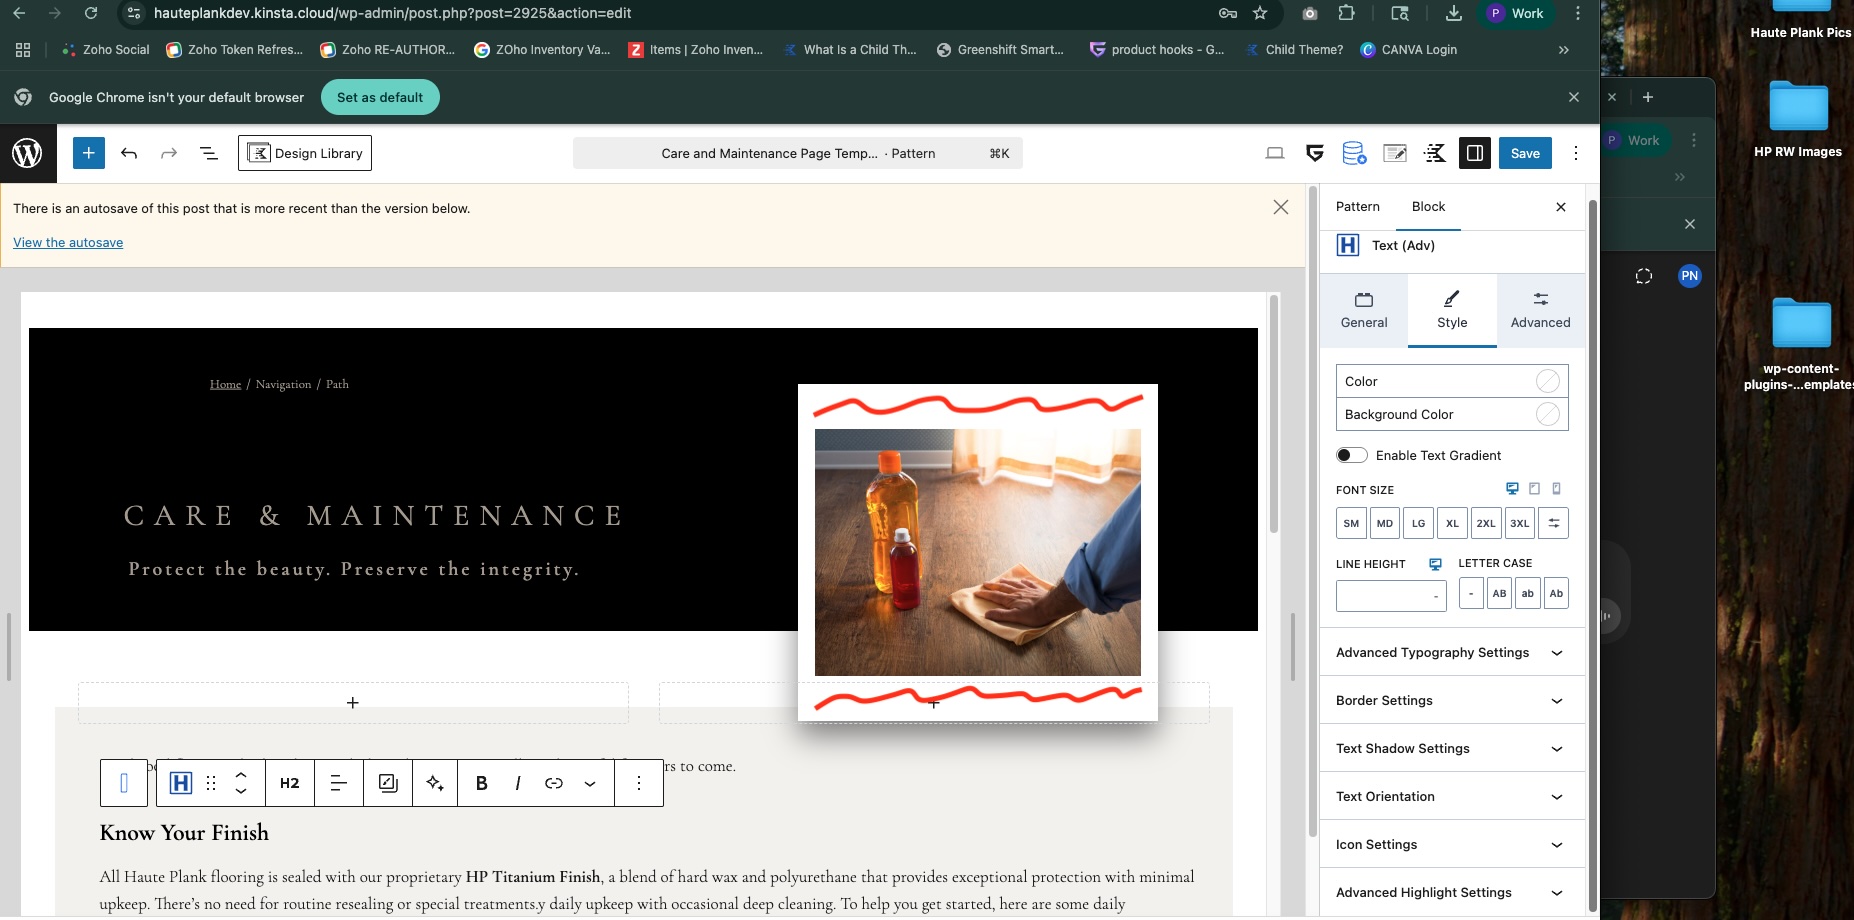Open the Greenshift shield icon in top bar
Screen dimensions: 1854x920
pyautogui.click(x=1315, y=153)
